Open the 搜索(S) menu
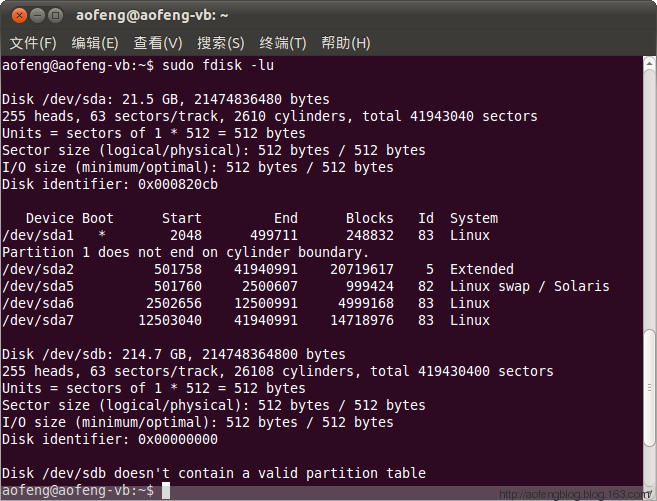657x501 pixels. pyautogui.click(x=220, y=43)
